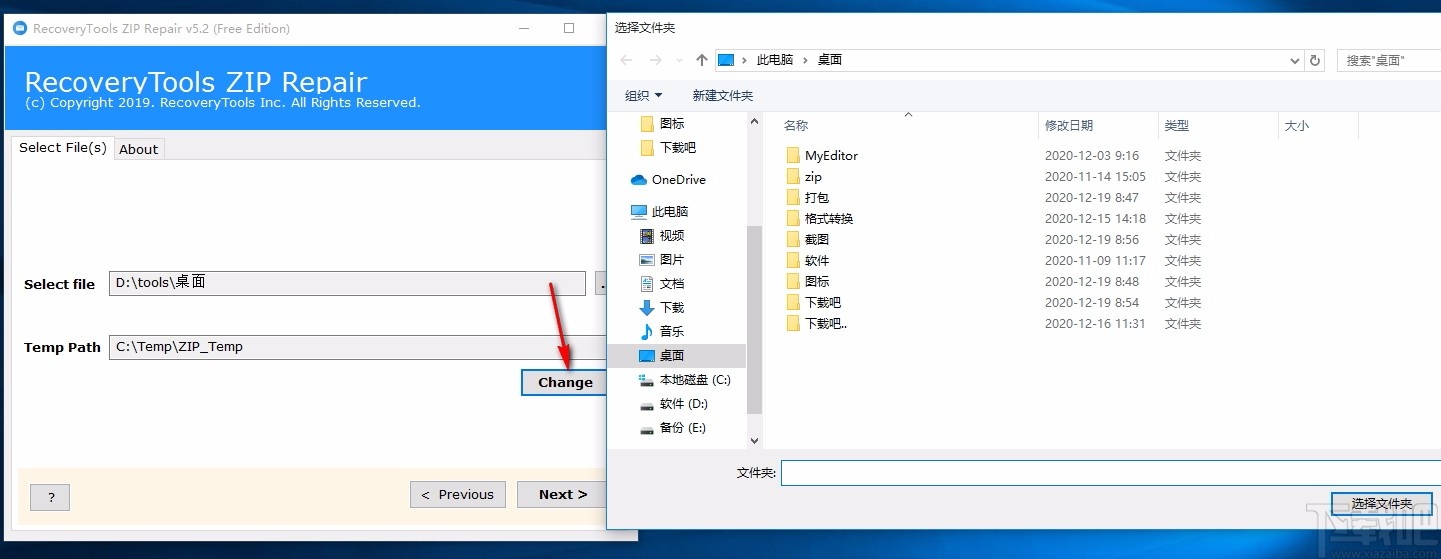This screenshot has height=559, width=1441.
Task: Click the < Previous button
Action: 458,494
